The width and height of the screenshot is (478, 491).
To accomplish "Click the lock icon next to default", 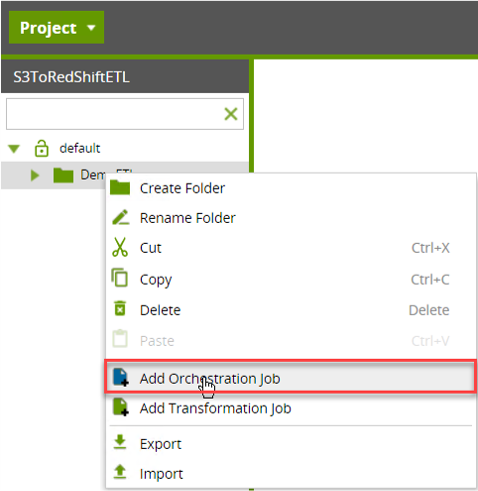I will click(42, 148).
